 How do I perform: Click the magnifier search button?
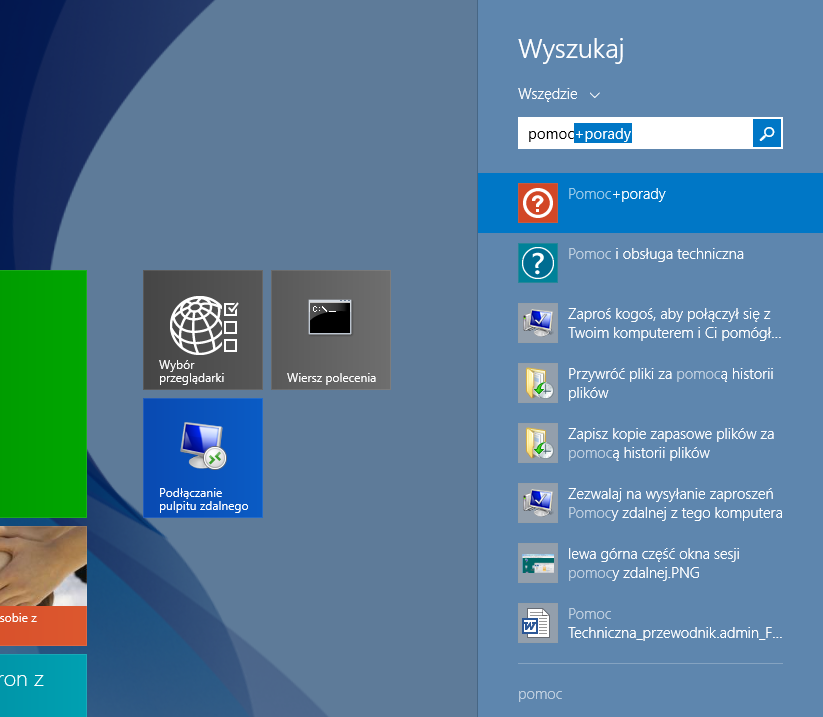tap(767, 134)
